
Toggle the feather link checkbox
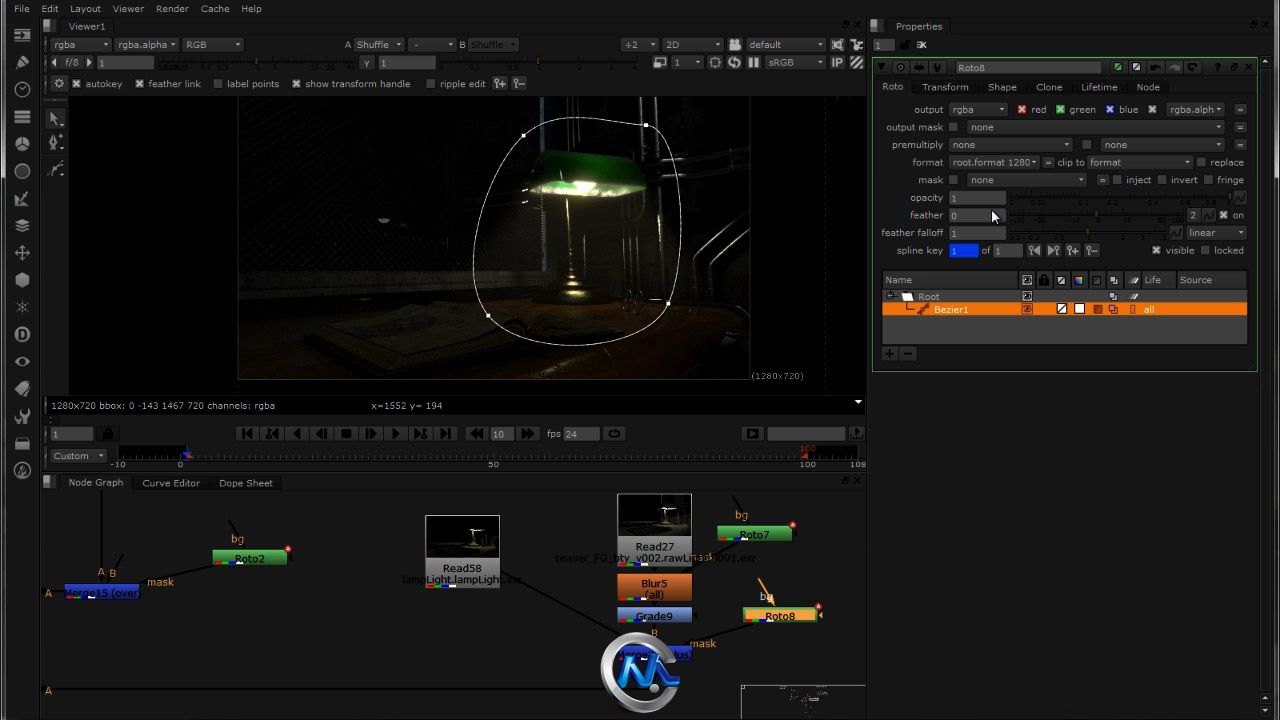coord(139,84)
